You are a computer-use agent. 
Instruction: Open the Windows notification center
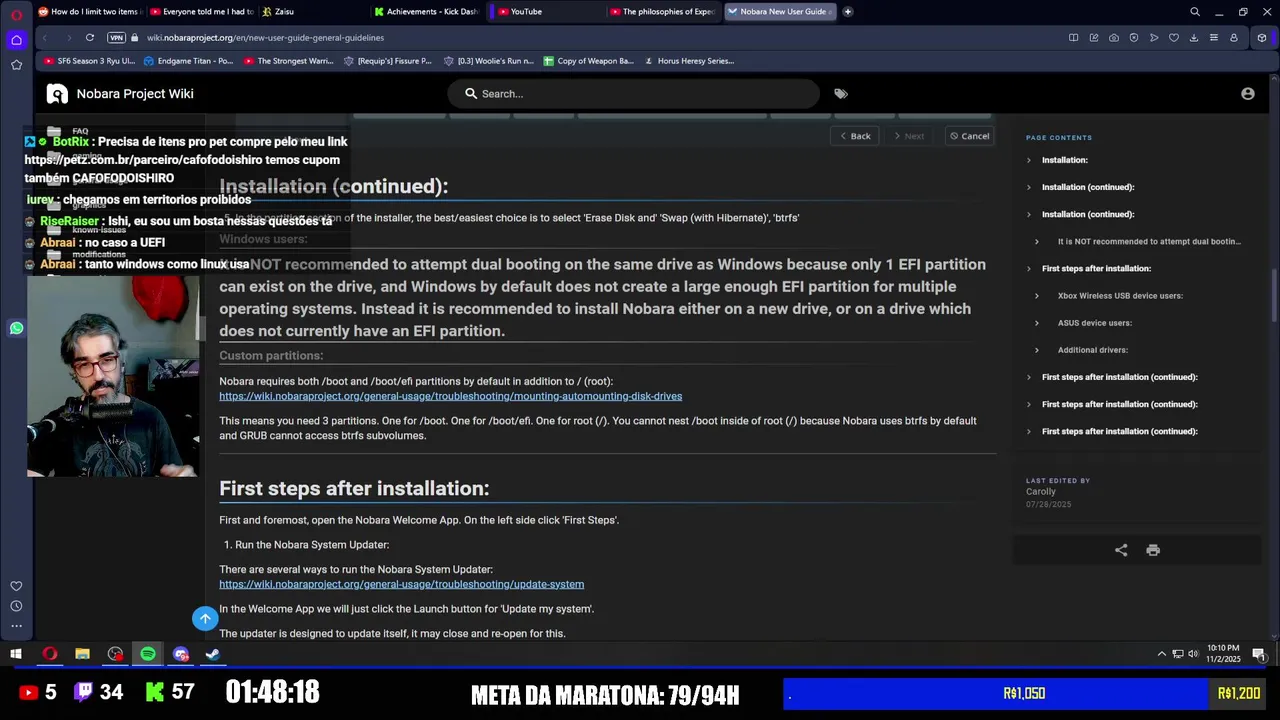click(x=1259, y=654)
